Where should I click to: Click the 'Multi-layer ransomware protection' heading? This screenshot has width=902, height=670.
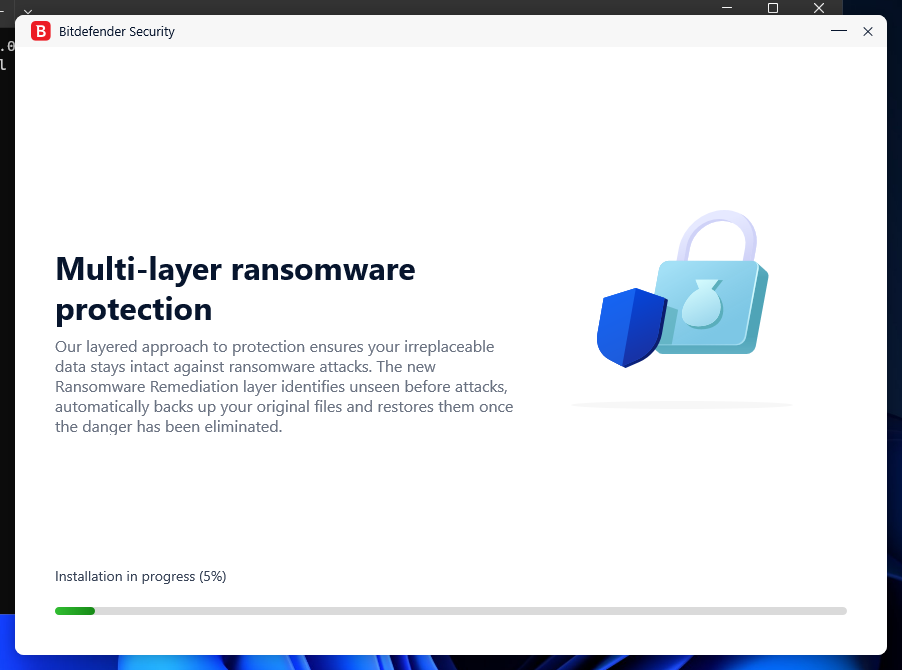(235, 289)
